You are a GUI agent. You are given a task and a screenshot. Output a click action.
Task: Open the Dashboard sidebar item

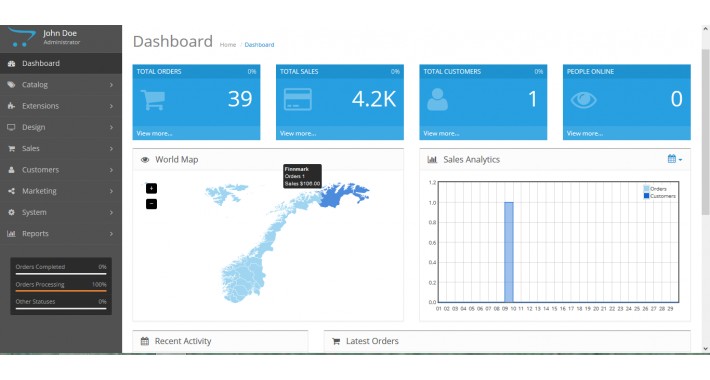[x=61, y=63]
